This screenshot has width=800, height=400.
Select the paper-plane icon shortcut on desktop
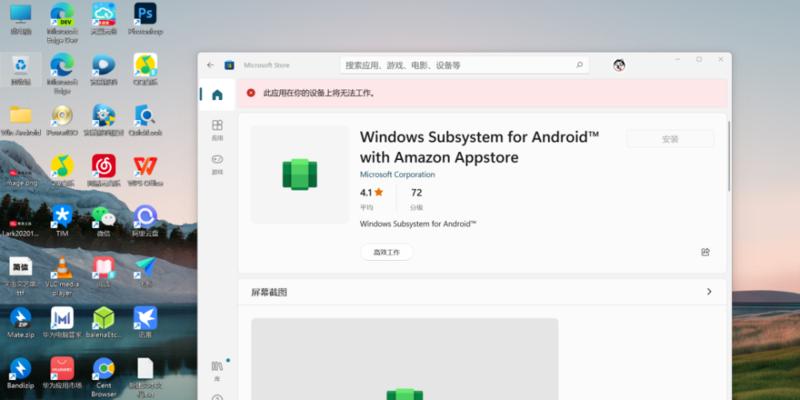(x=145, y=271)
